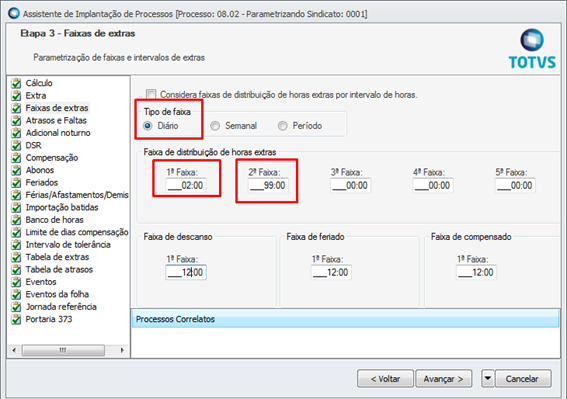
Task: Click the 3ª Faixa time field
Action: point(350,186)
